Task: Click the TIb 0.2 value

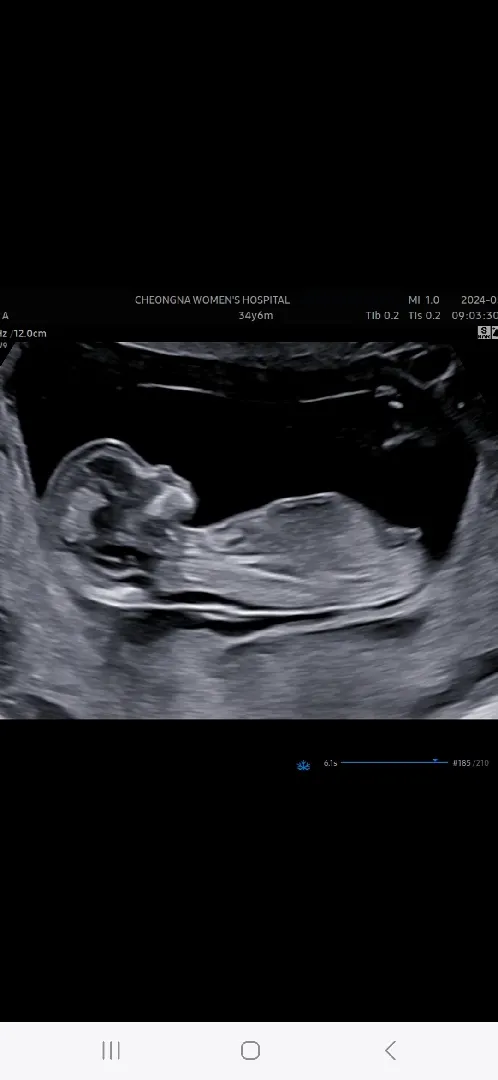Action: coord(382,315)
